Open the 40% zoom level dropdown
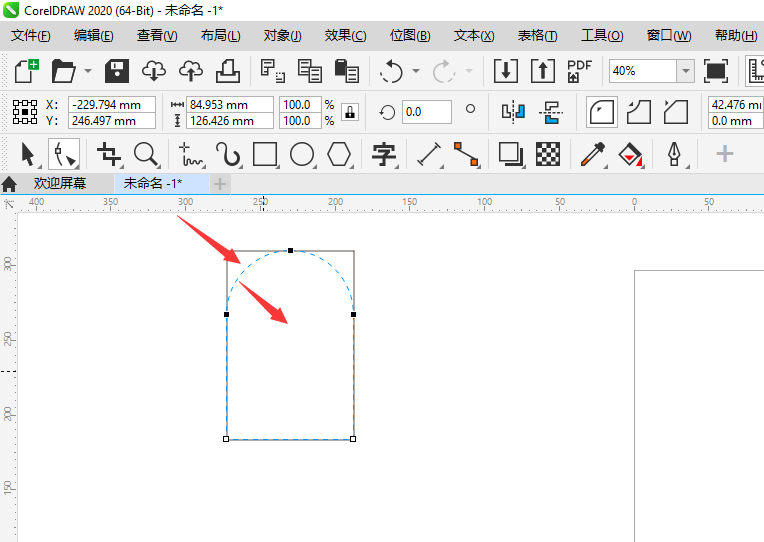Viewport: 764px width, 542px height. point(686,71)
